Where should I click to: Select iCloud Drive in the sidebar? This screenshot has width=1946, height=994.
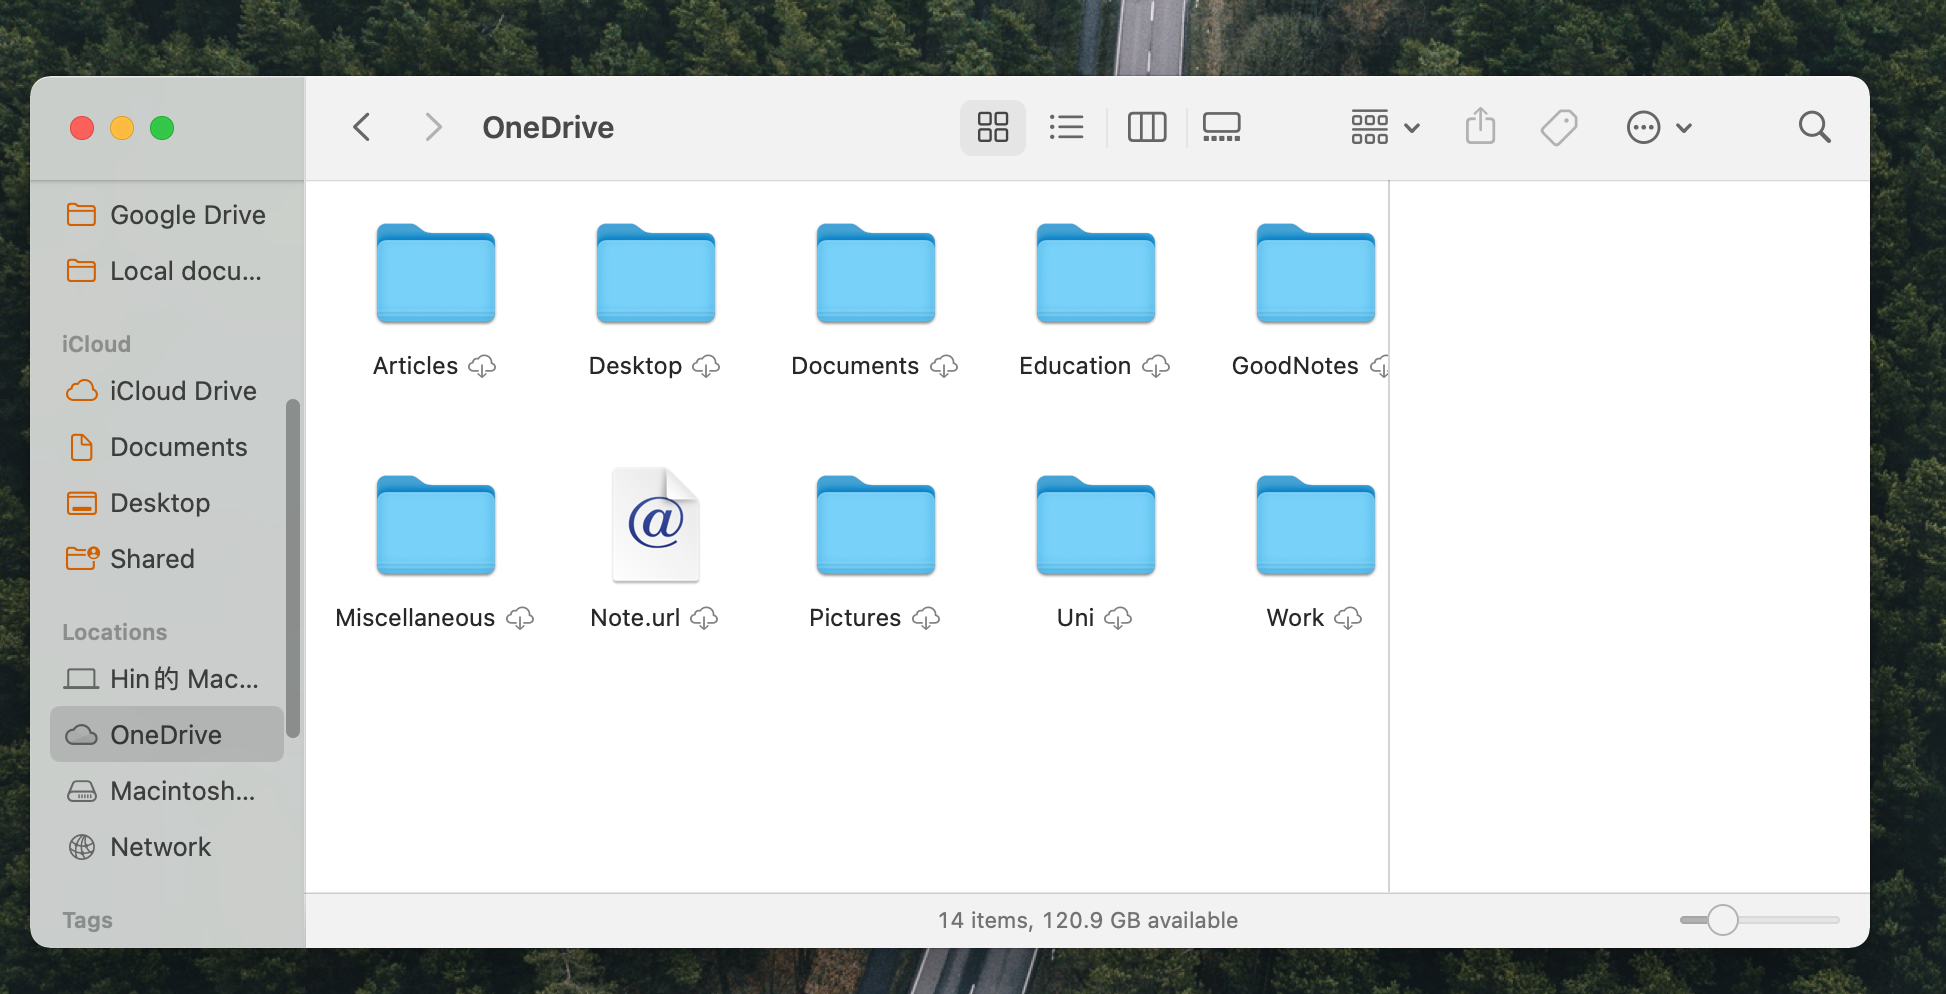click(183, 391)
